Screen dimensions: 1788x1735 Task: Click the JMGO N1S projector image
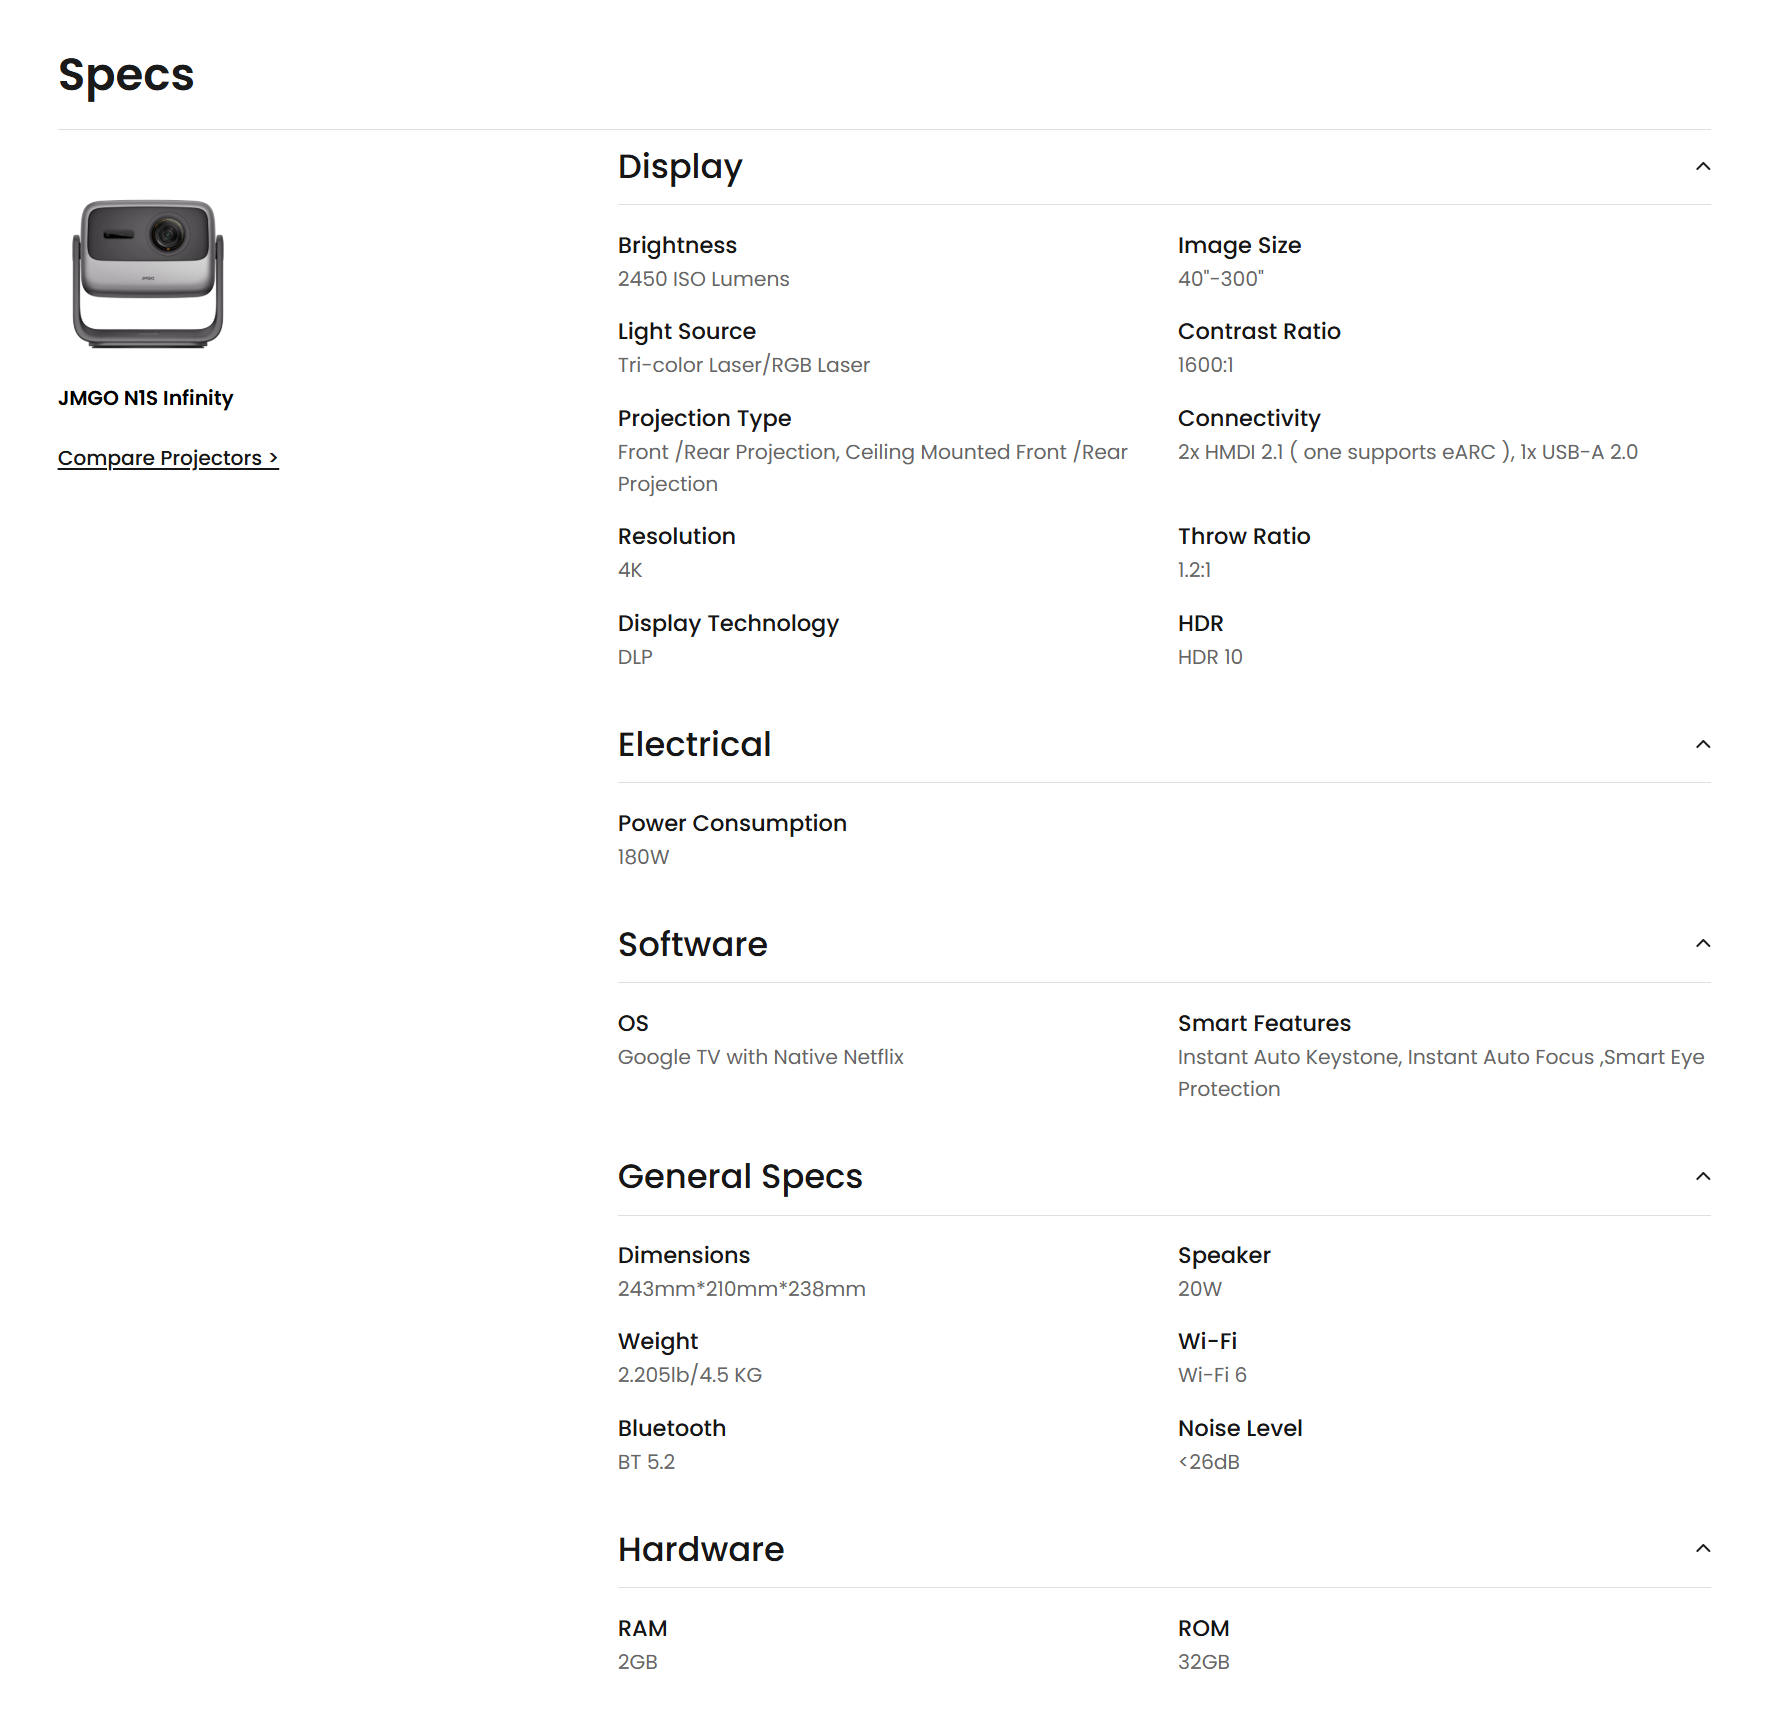point(148,273)
